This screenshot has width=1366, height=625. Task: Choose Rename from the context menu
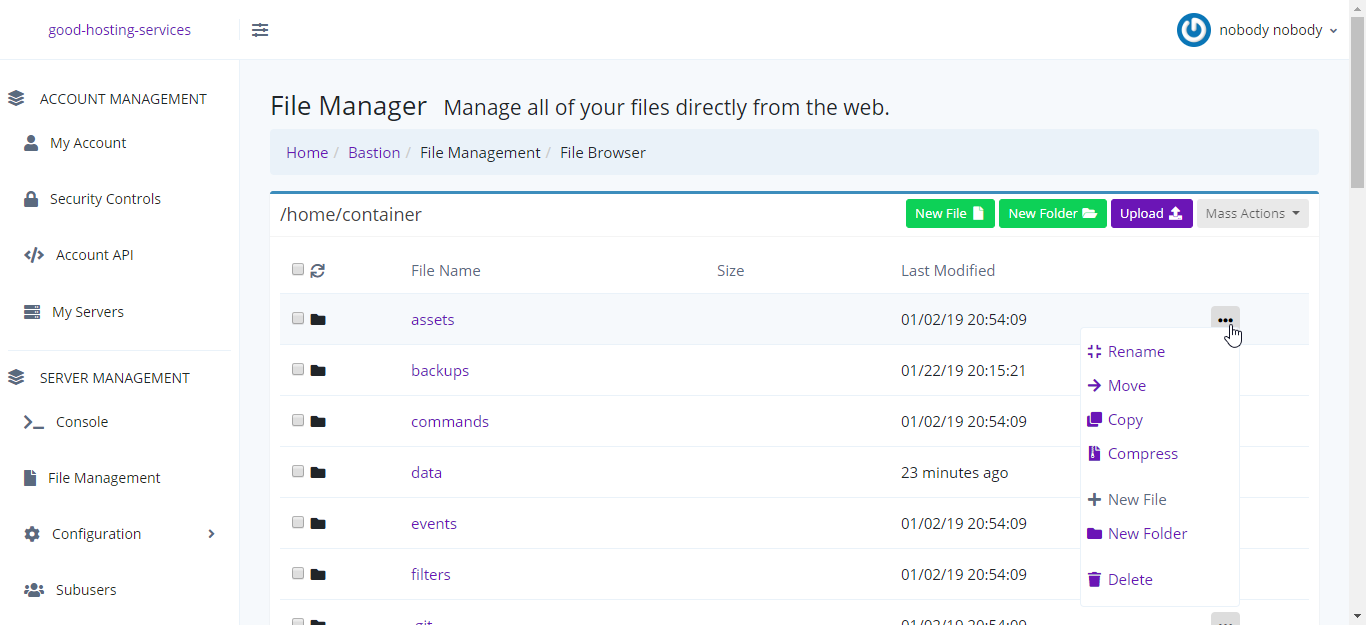click(1136, 352)
